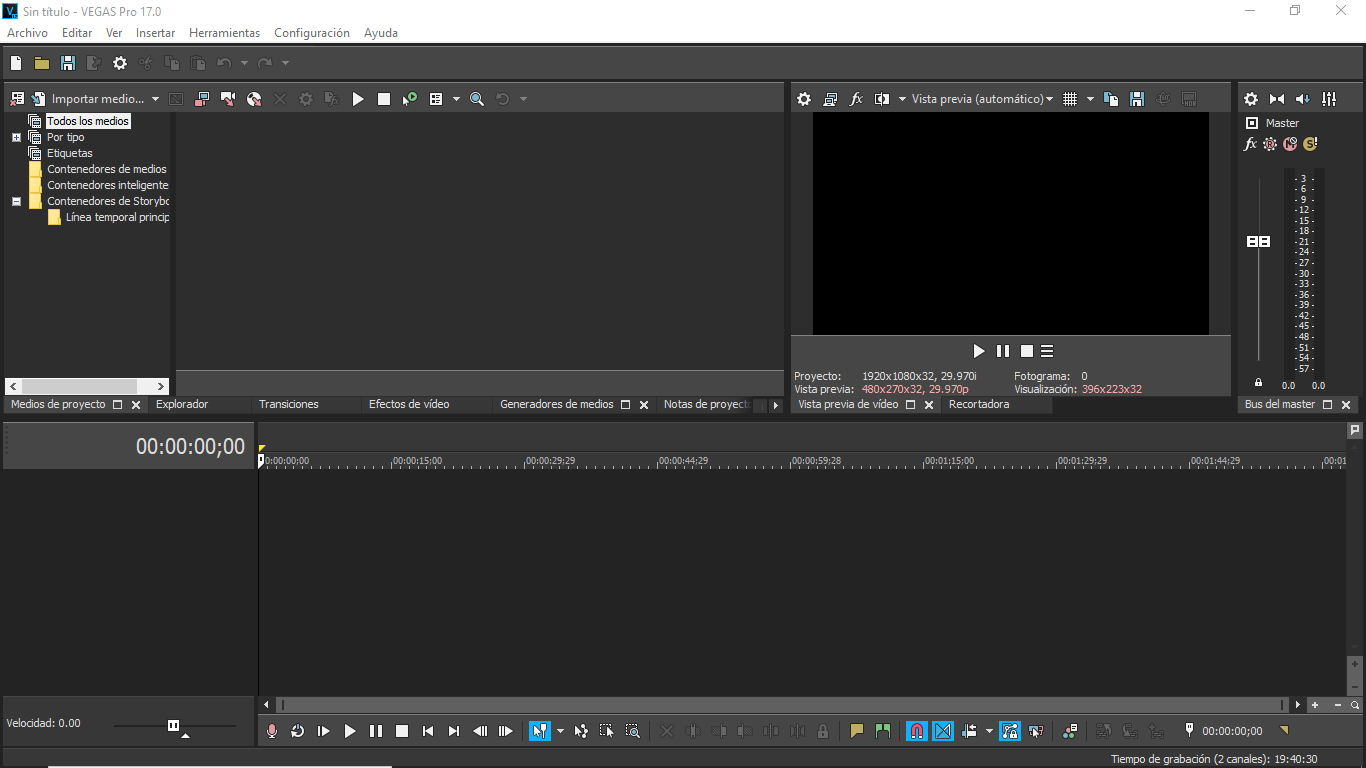Image resolution: width=1366 pixels, height=768 pixels.
Task: Open the Herramientas menu
Action: click(225, 33)
